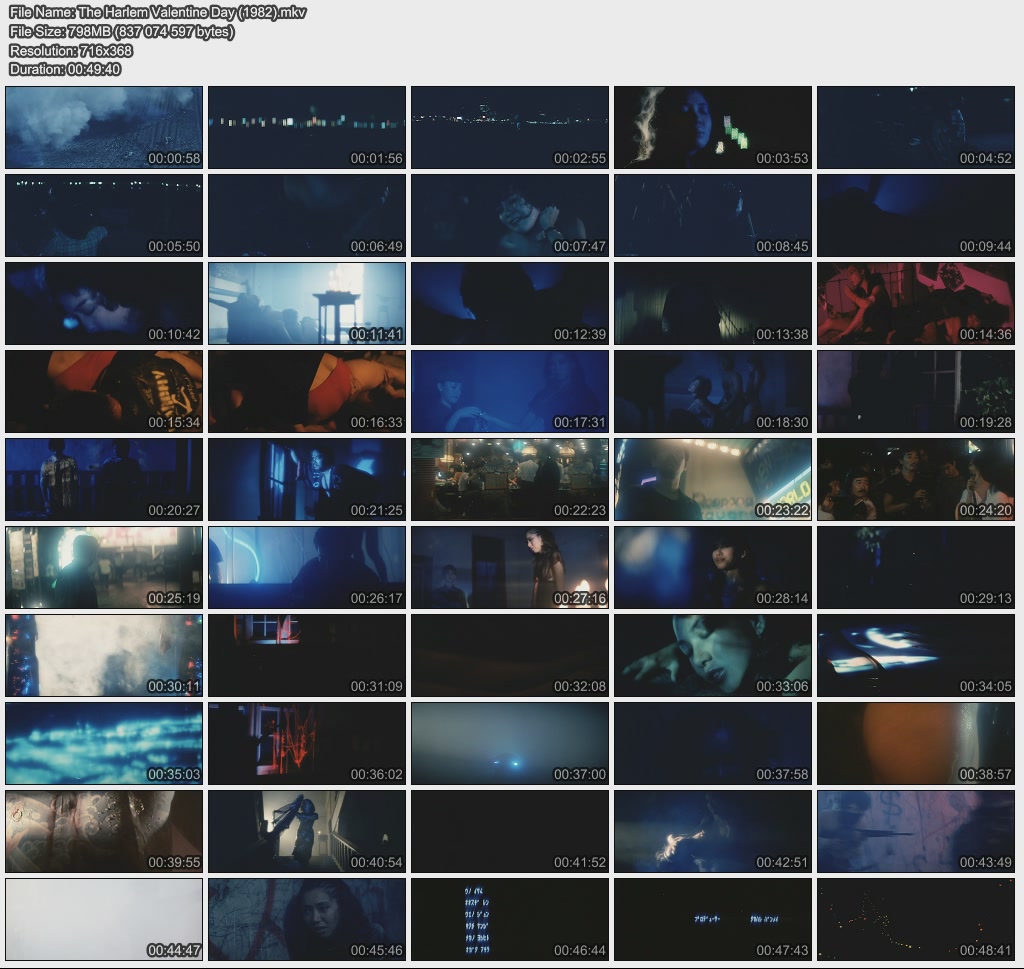Open the credits frame at 00:46:44
The width and height of the screenshot is (1024, 969).
pos(510,919)
